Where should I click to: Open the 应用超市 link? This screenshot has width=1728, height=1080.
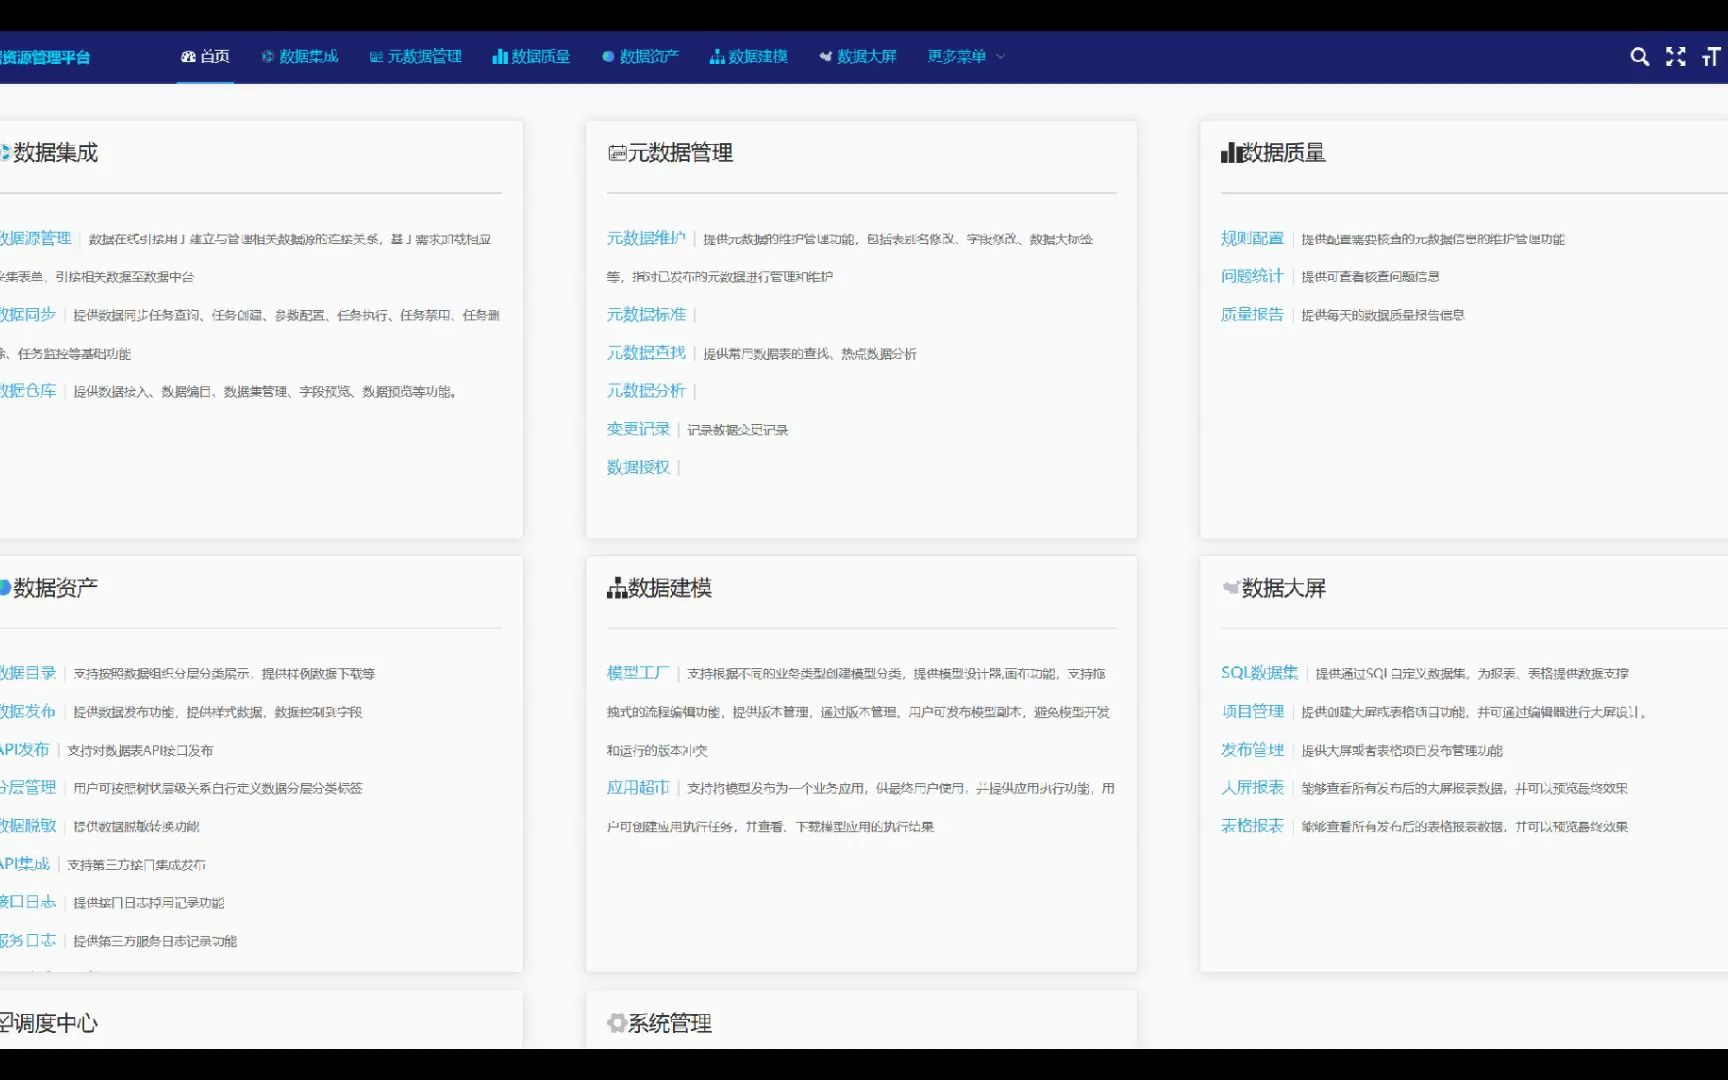coord(638,788)
